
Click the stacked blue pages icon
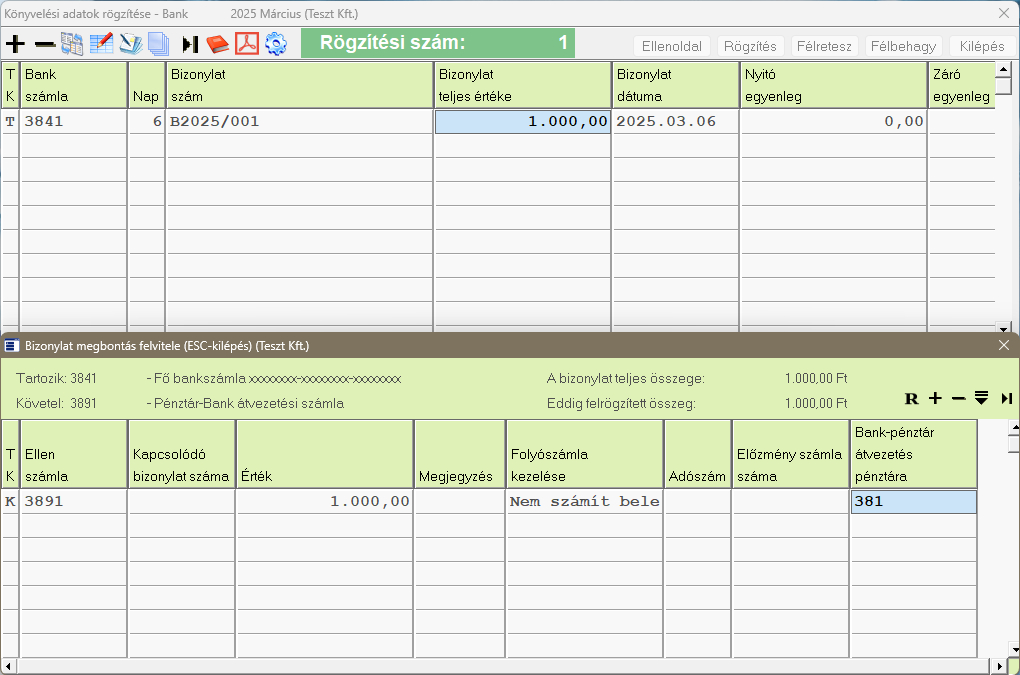click(158, 44)
